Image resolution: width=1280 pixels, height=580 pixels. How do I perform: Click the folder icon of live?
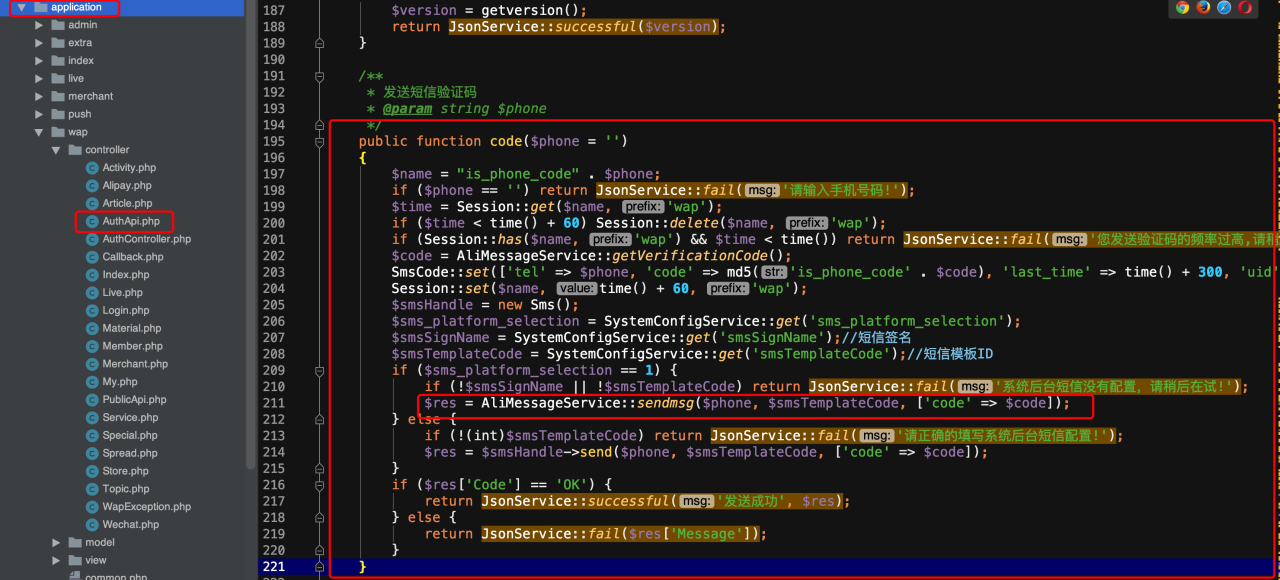[57, 78]
